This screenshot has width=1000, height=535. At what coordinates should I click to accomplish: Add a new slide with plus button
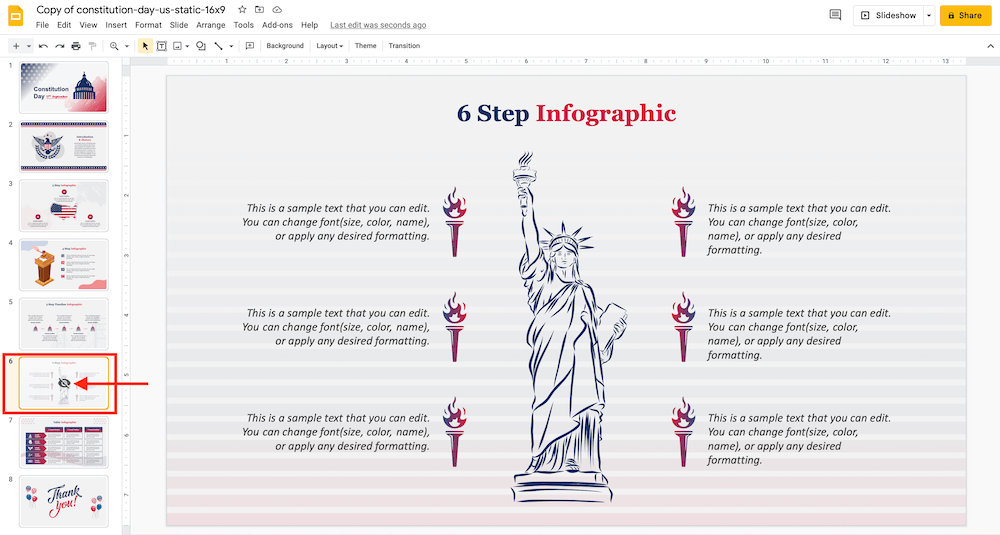(16, 46)
